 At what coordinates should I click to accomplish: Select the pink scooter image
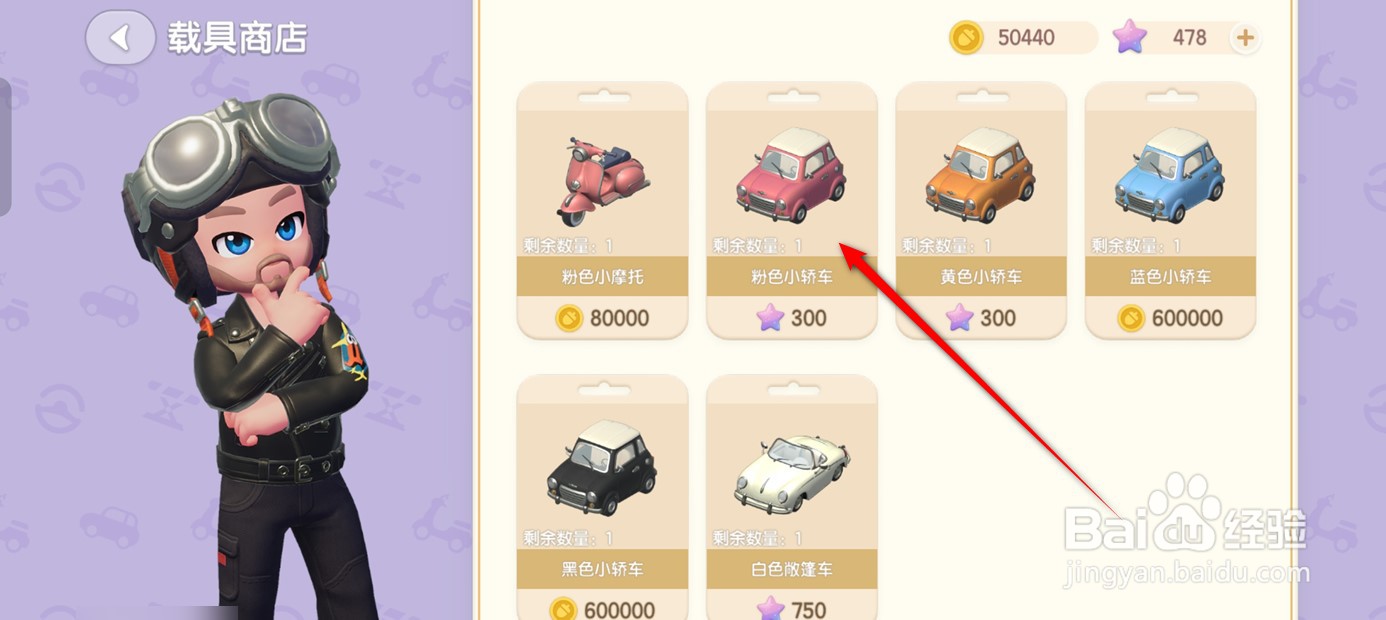click(x=602, y=180)
